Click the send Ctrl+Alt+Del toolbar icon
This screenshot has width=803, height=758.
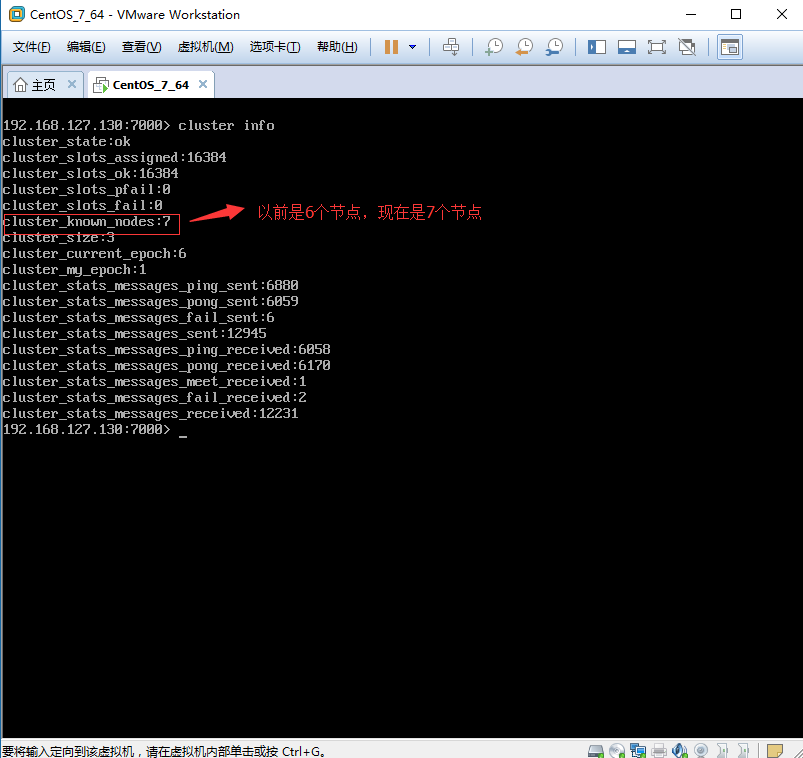pos(451,47)
